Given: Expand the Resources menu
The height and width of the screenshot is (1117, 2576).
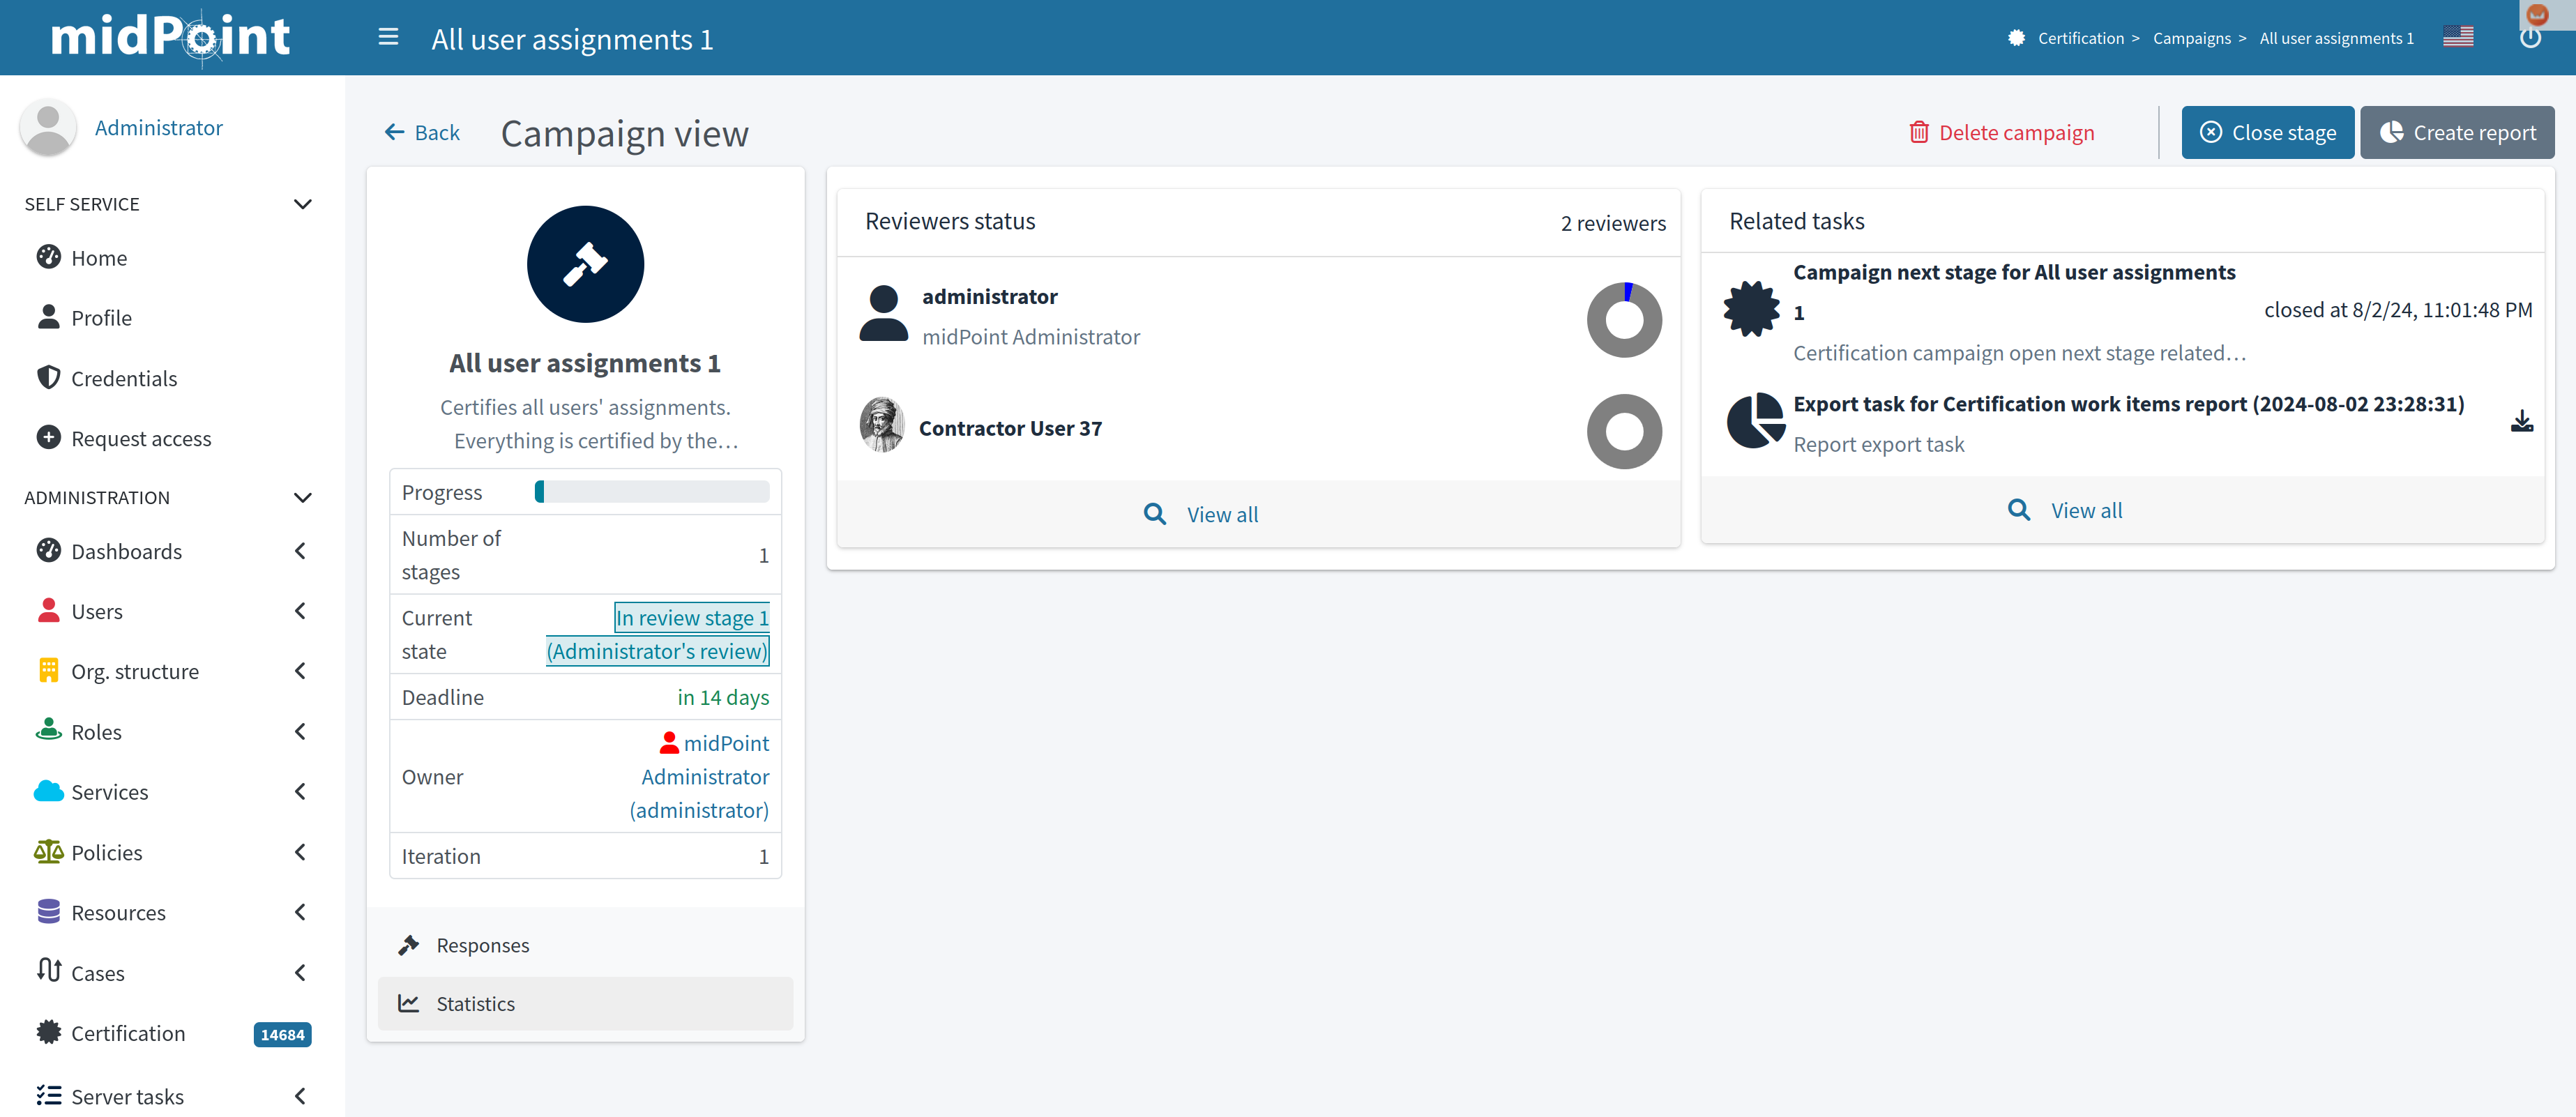Looking at the screenshot, I should (x=299, y=912).
